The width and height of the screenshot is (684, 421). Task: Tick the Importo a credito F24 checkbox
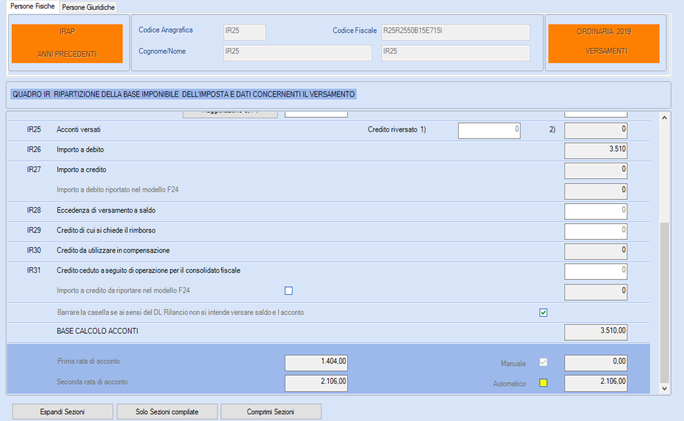289,291
